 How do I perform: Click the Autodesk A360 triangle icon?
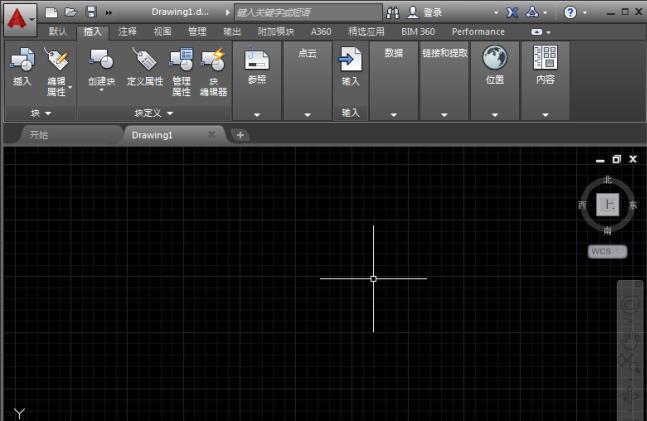coord(532,12)
